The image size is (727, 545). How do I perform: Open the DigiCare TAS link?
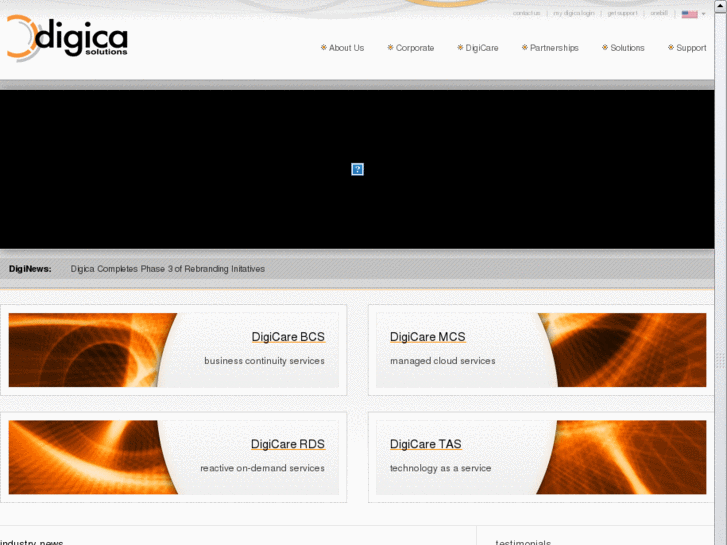426,444
